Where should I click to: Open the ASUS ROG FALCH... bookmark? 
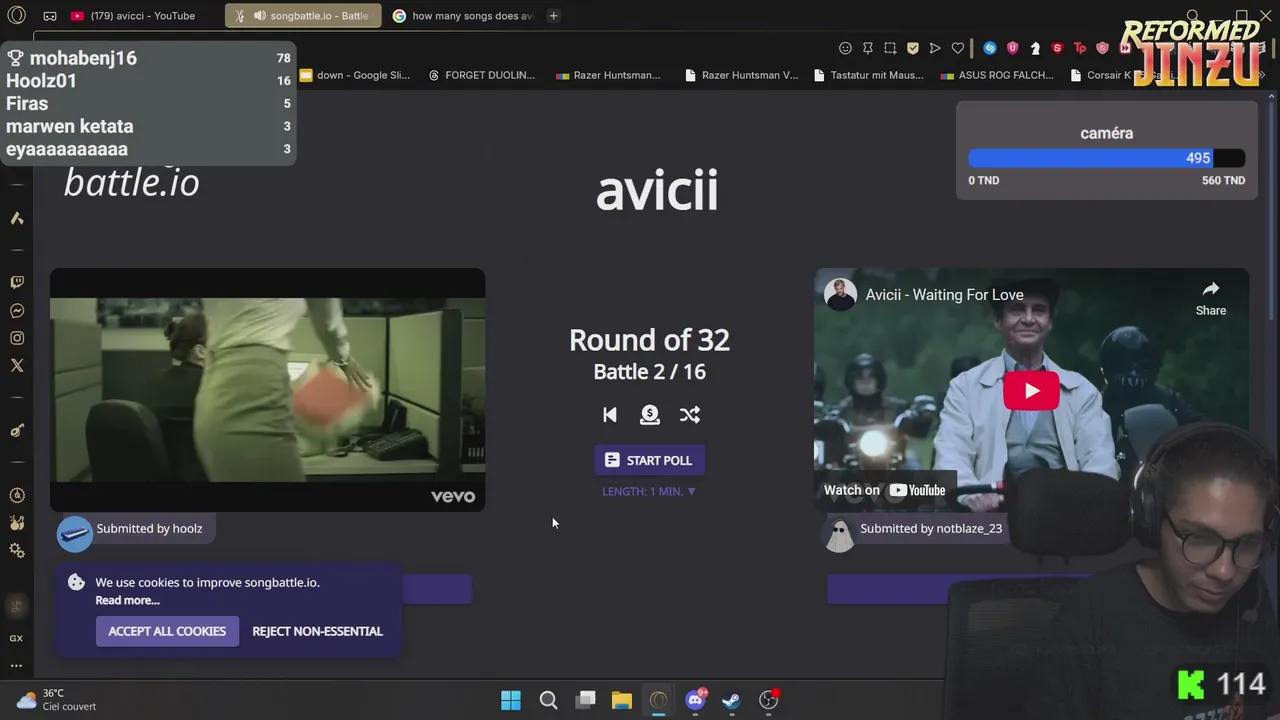pyautogui.click(x=997, y=75)
